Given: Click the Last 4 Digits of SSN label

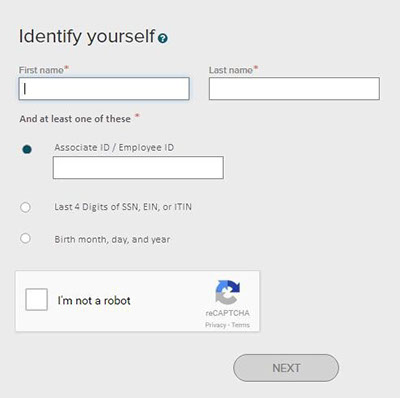Looking at the screenshot, I should coord(123,207).
